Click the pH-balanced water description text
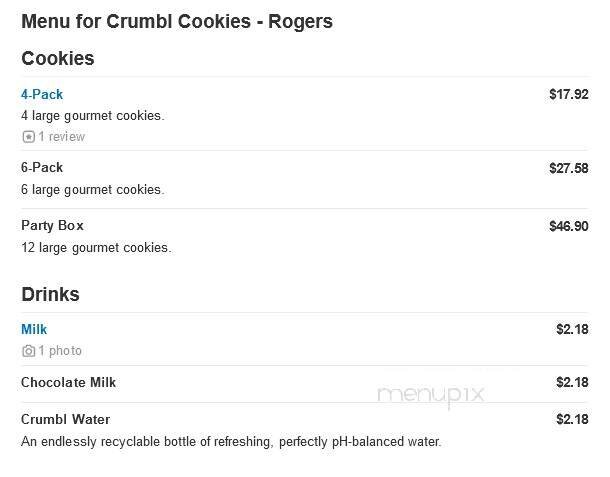This screenshot has height=477, width=610. 231,442
